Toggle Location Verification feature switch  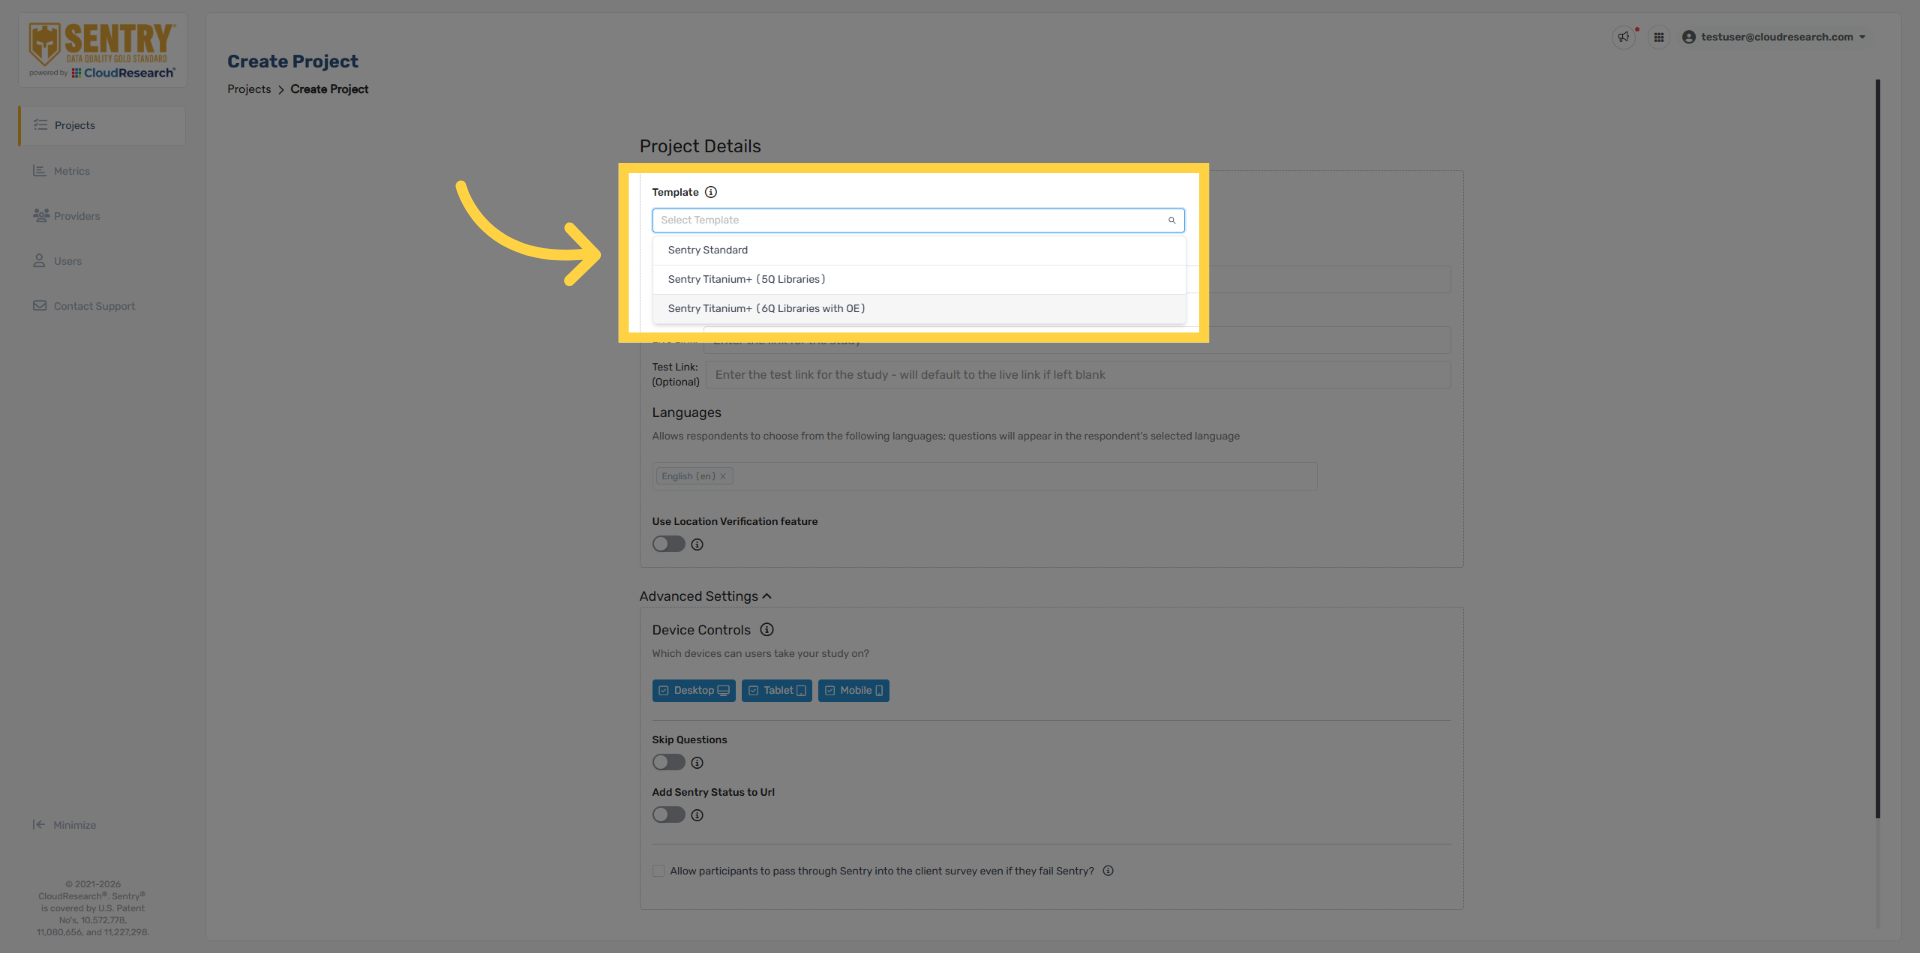[x=669, y=544]
